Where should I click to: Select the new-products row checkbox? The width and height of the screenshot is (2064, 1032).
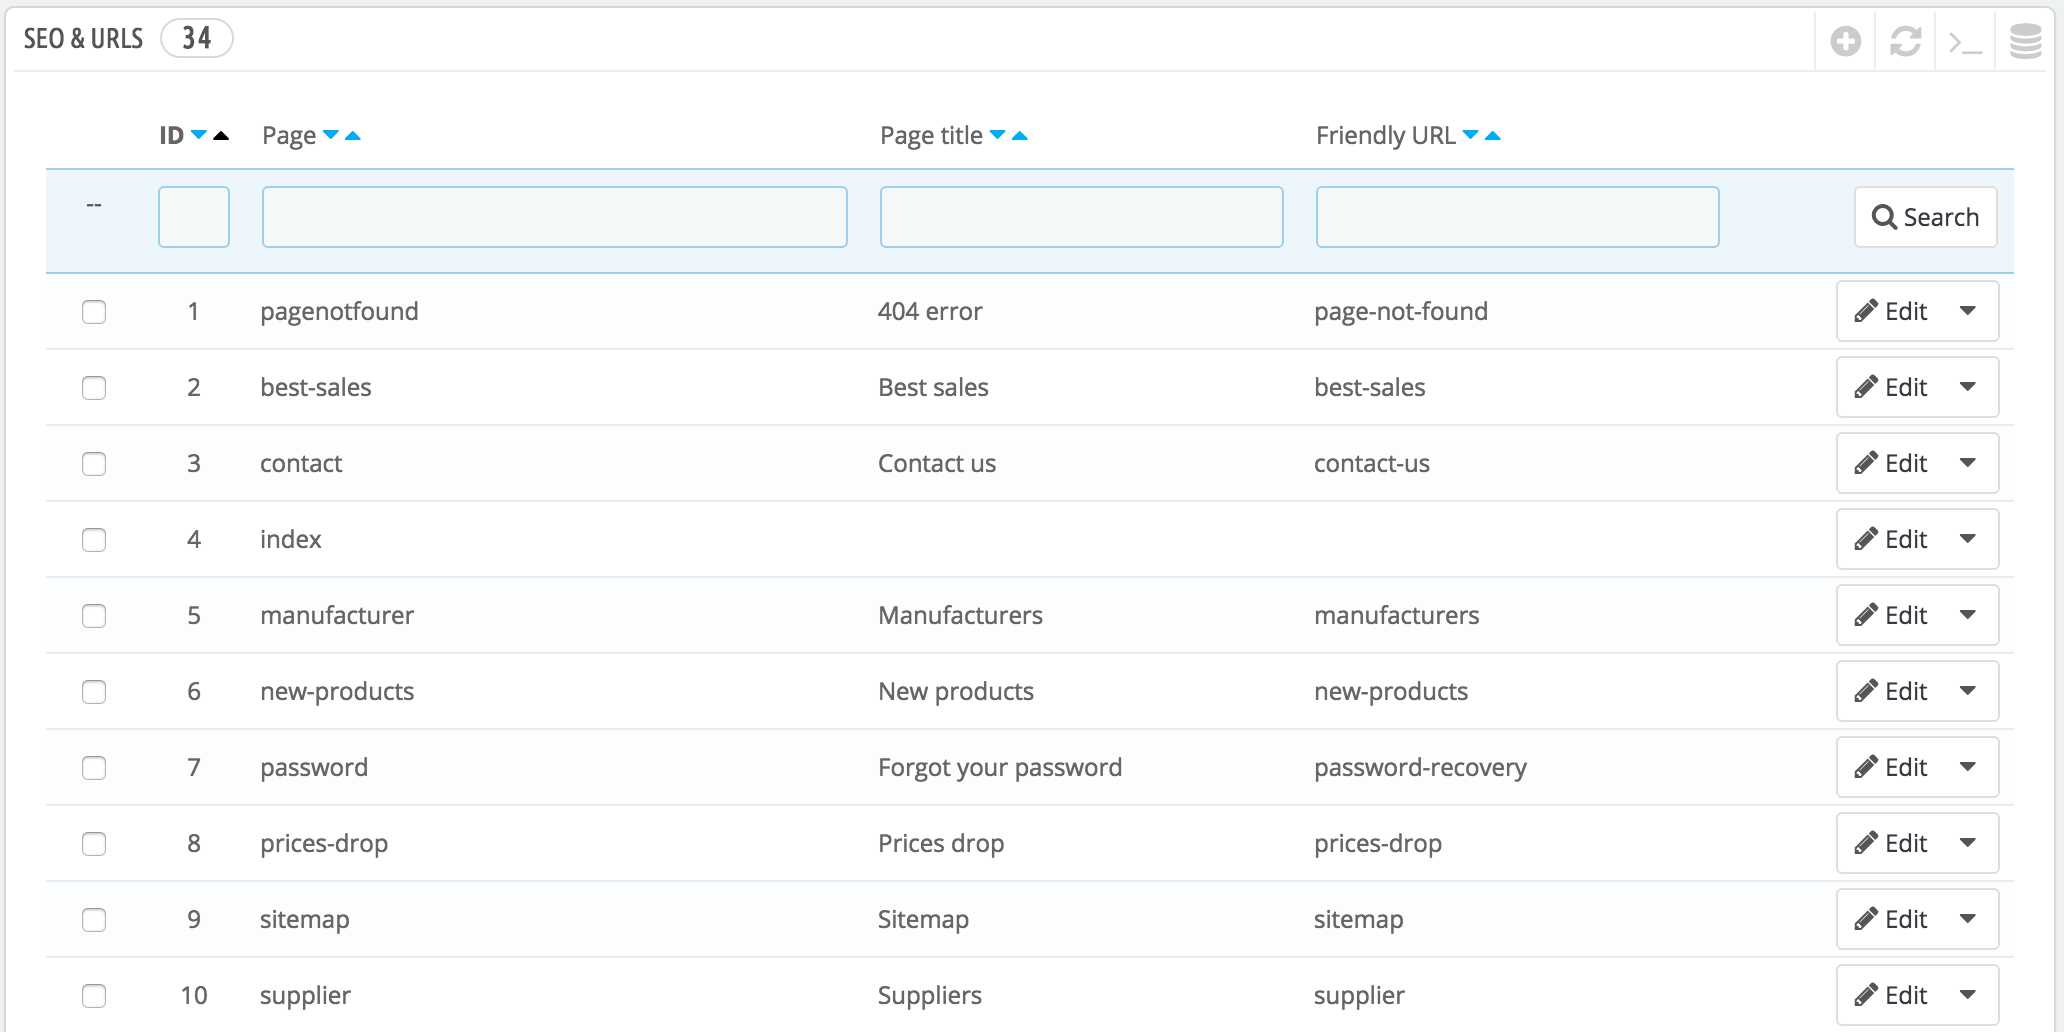tap(94, 692)
